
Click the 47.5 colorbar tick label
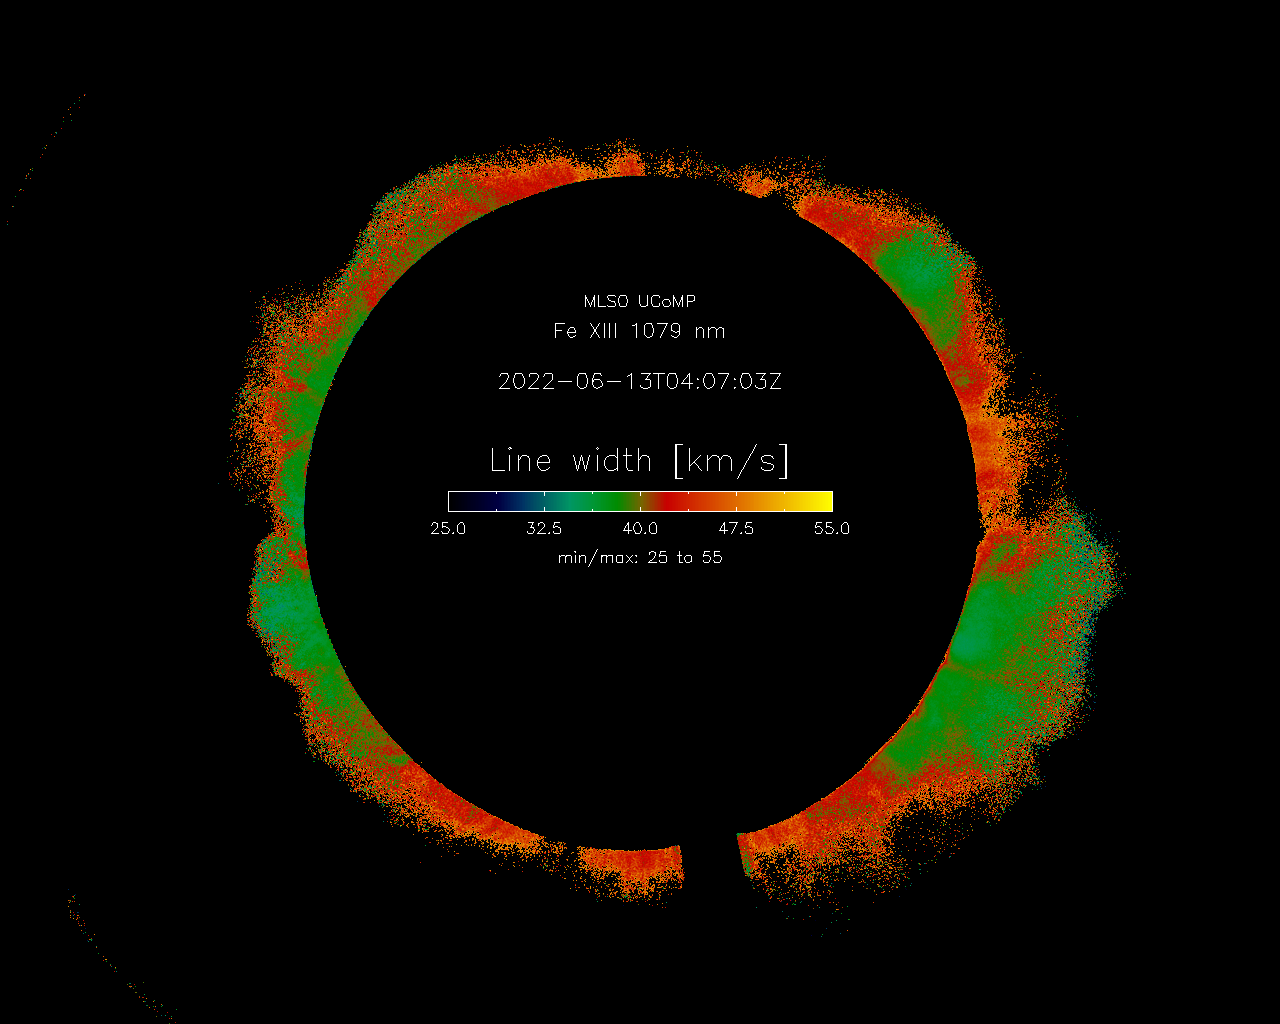coord(736,529)
